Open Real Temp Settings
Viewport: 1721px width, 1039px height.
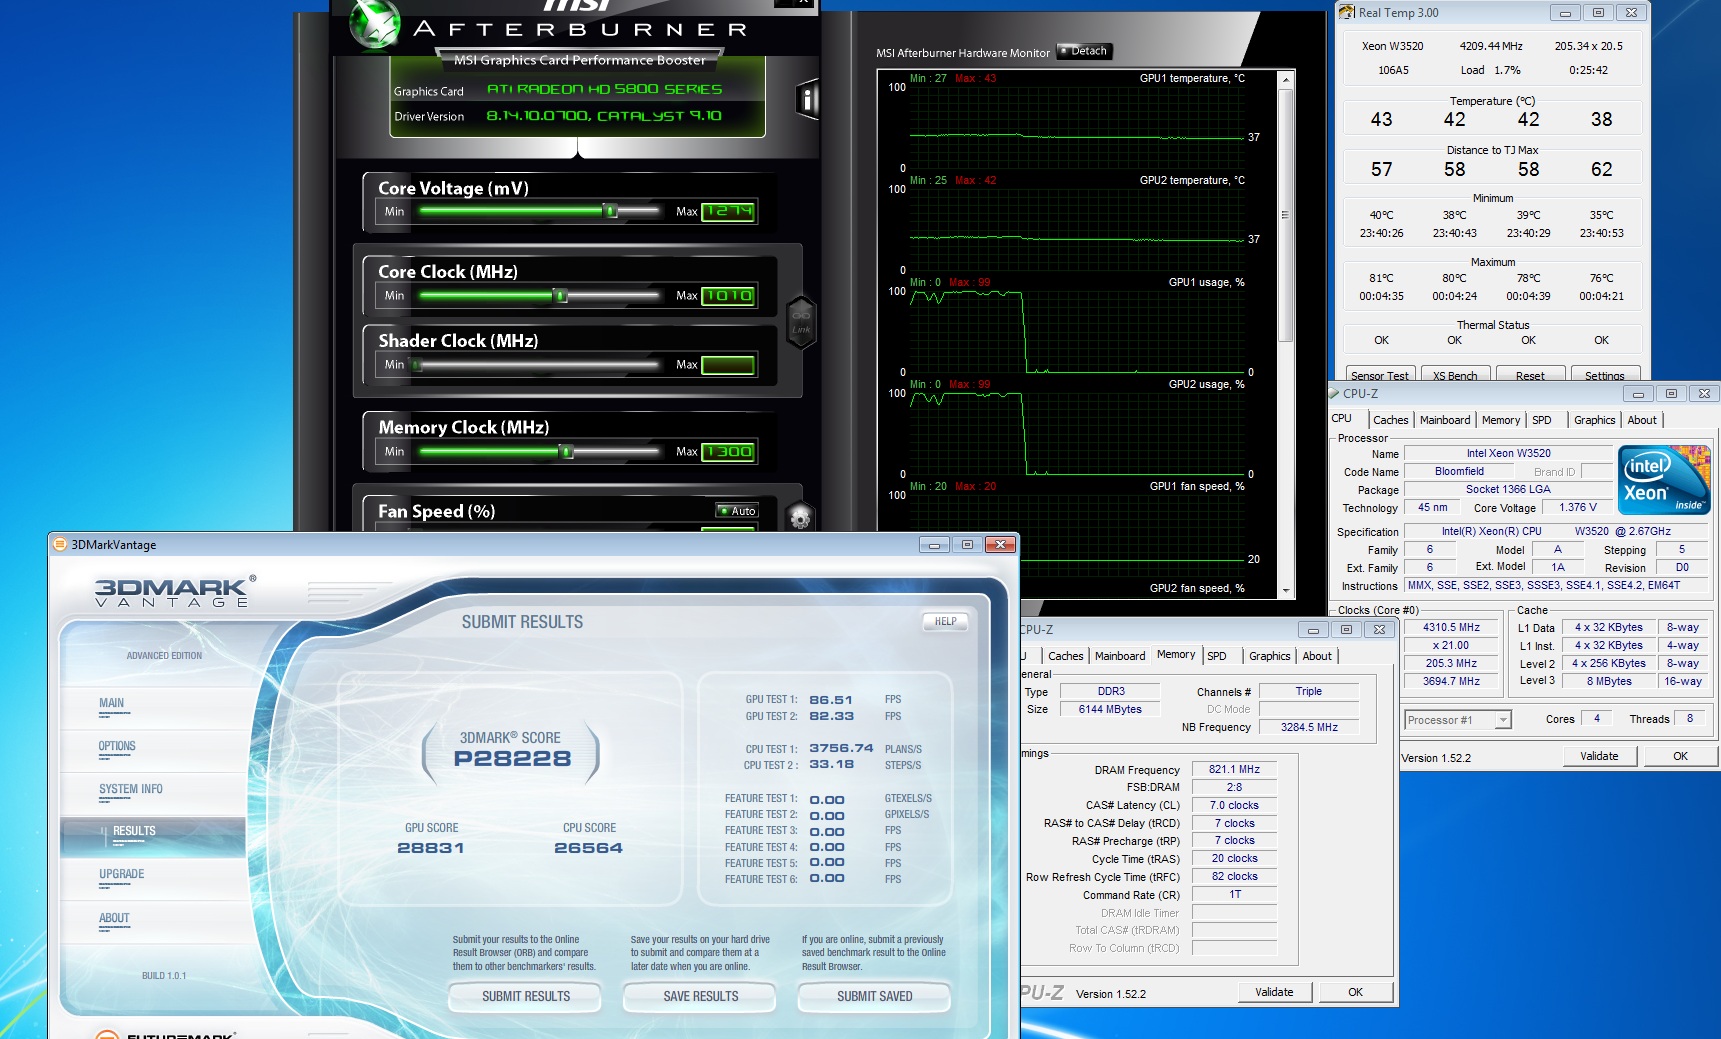pos(1605,376)
